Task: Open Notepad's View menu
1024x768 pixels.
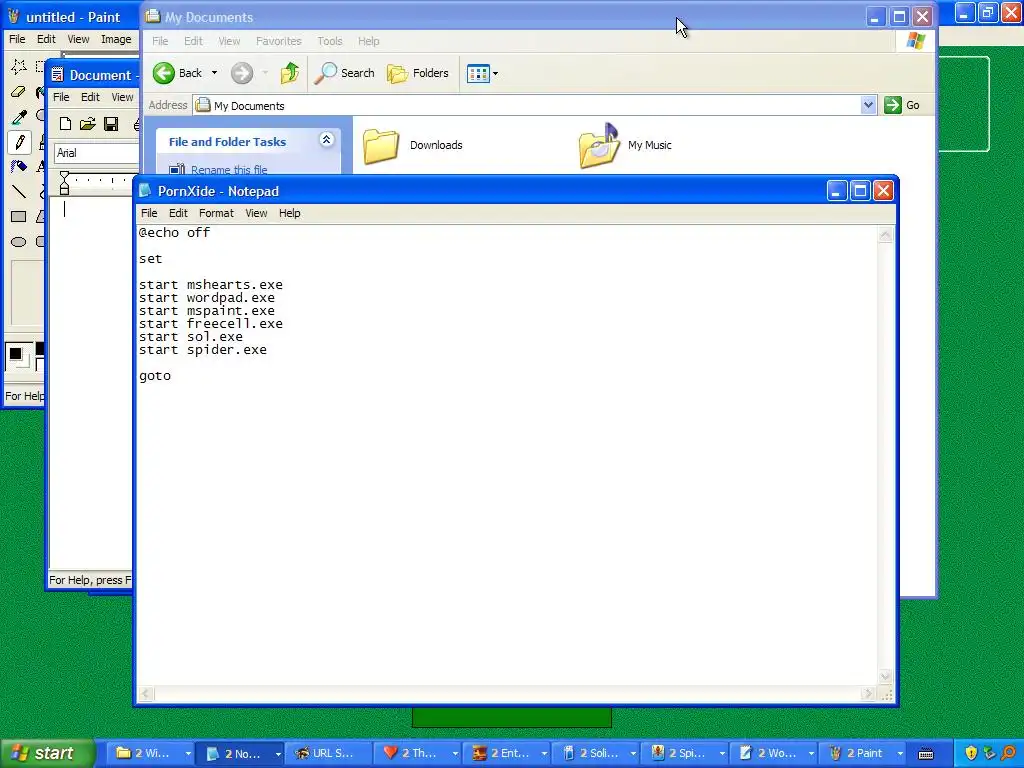Action: [x=256, y=213]
